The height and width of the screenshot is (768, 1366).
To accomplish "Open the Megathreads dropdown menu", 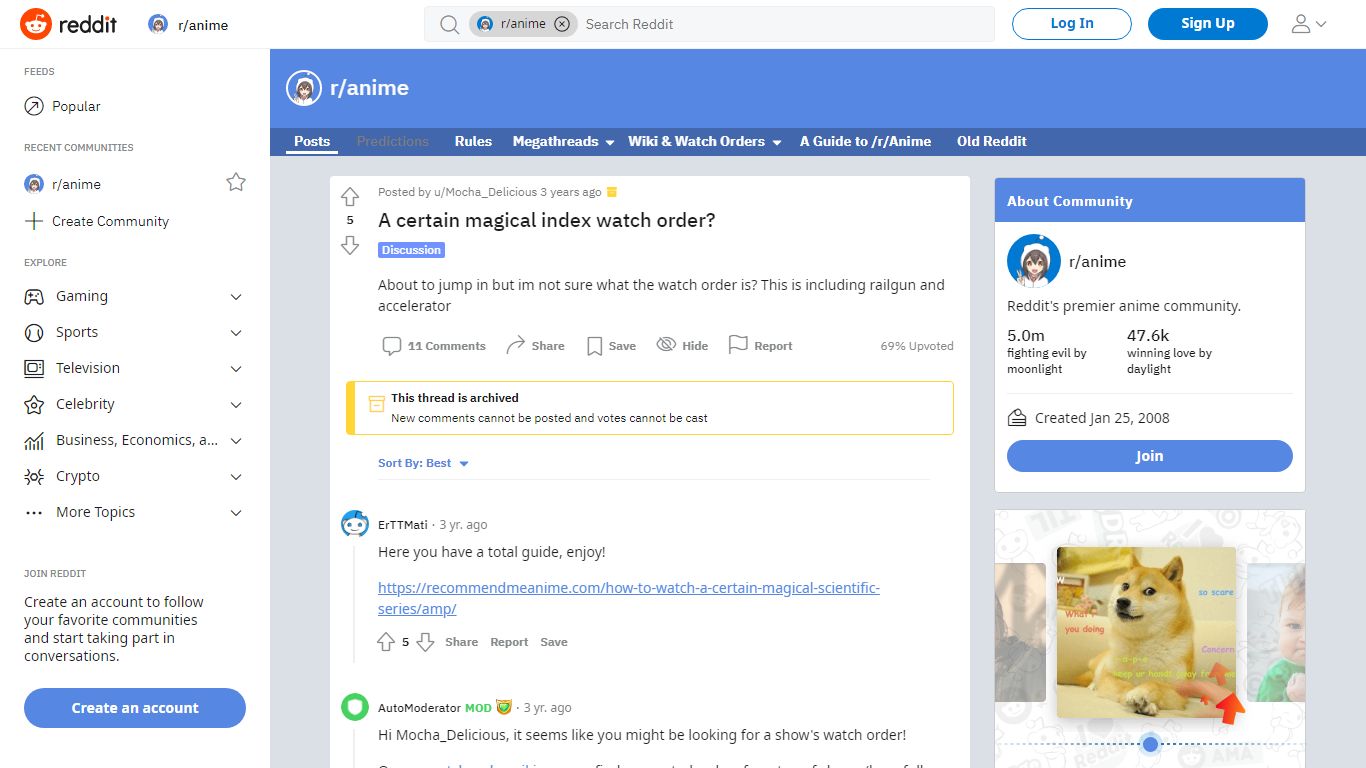I will (x=563, y=141).
